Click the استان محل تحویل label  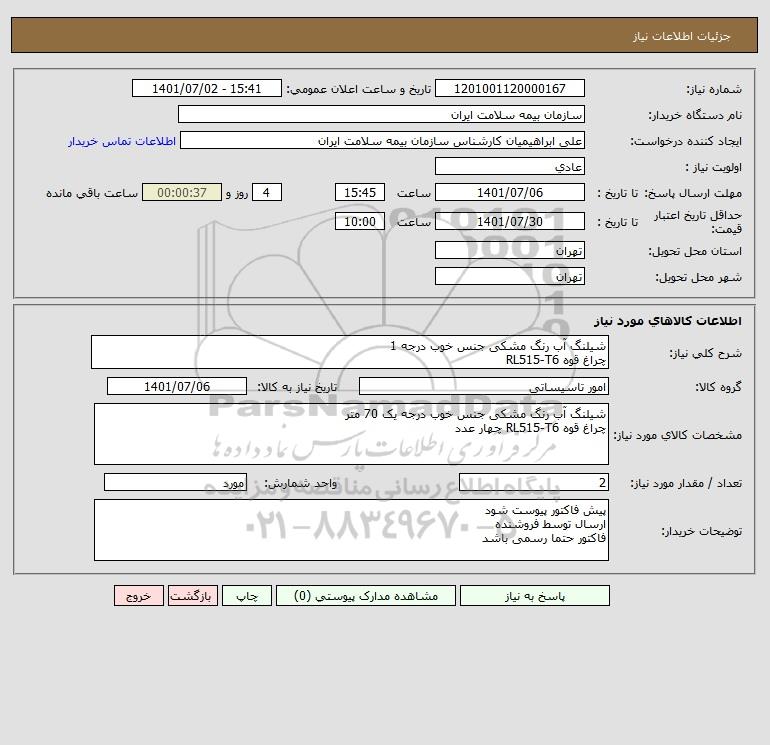[x=695, y=251]
